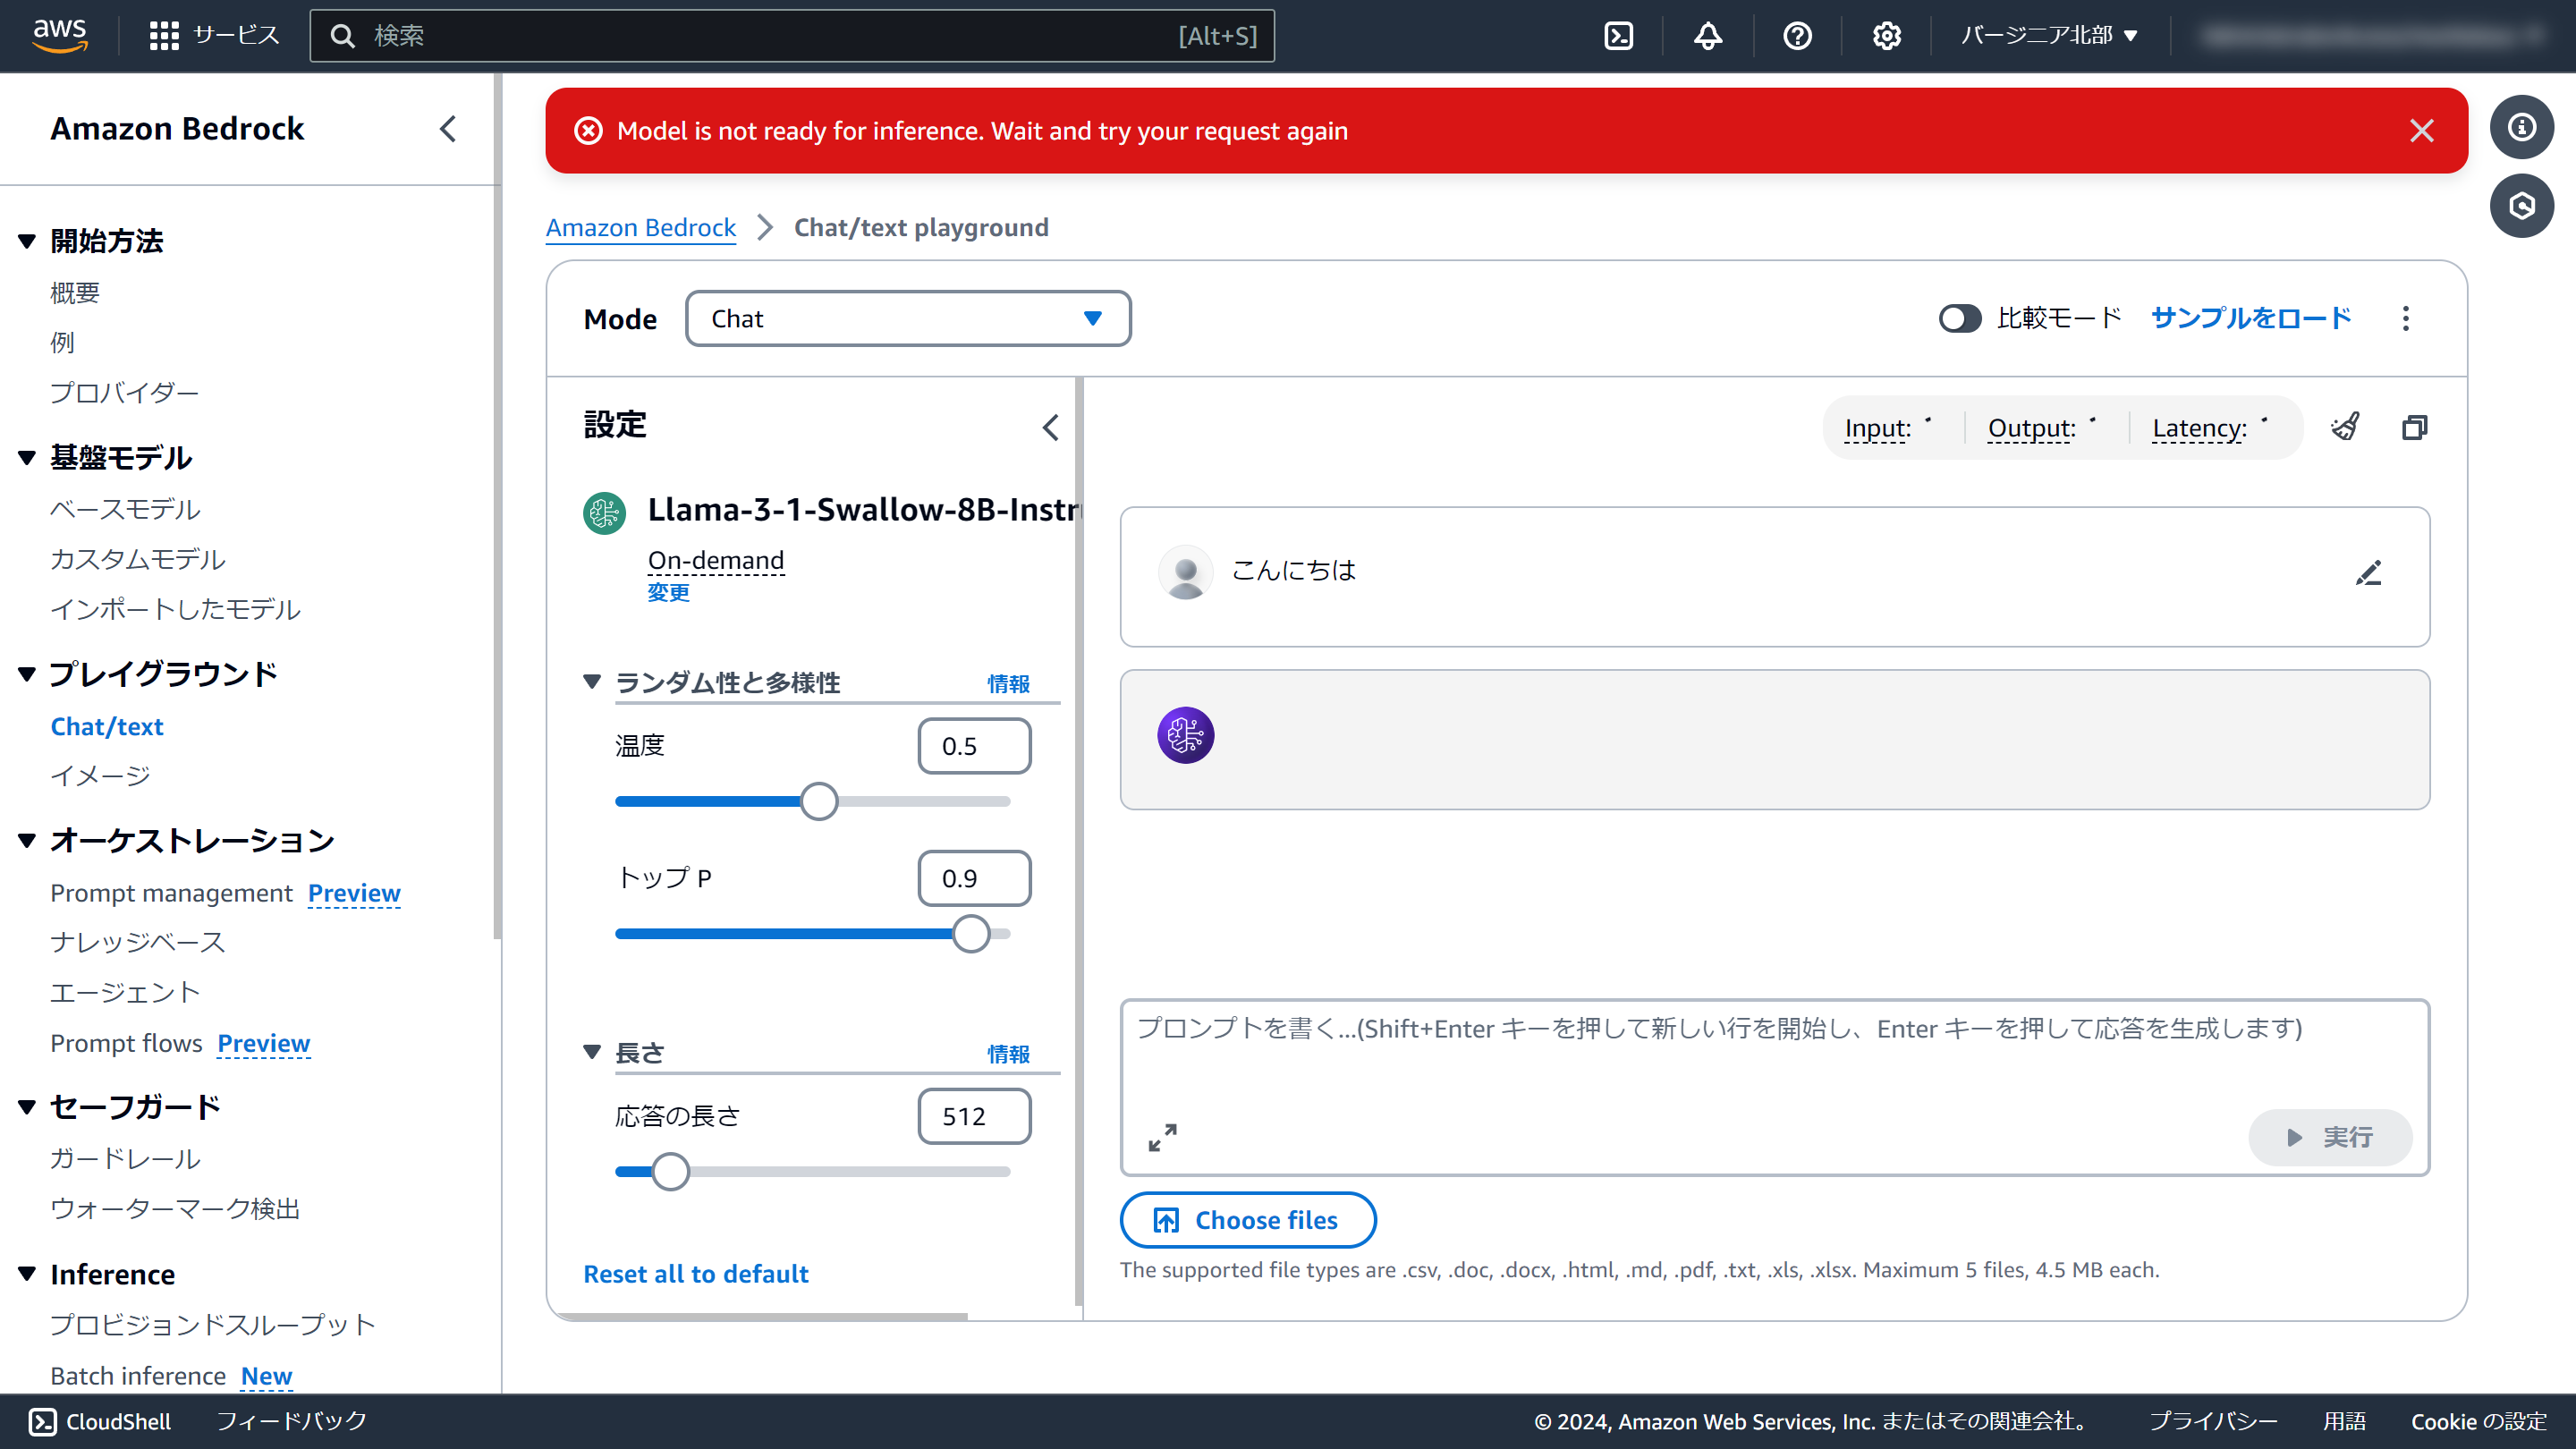Open the settings gear in top bar
This screenshot has width=2576, height=1449.
(x=1886, y=36)
